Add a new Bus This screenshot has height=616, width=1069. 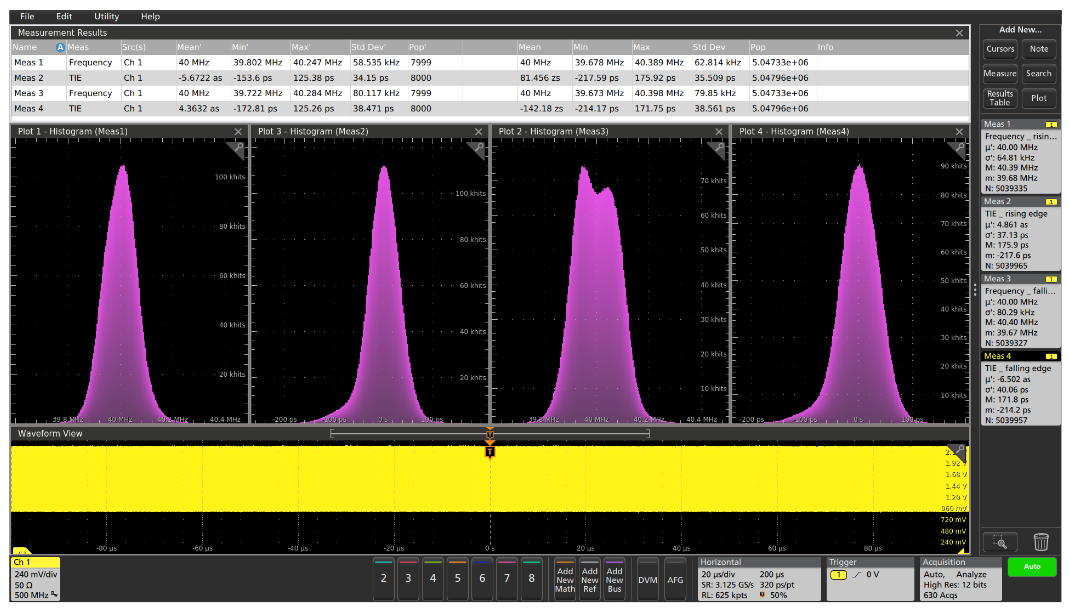[x=614, y=578]
